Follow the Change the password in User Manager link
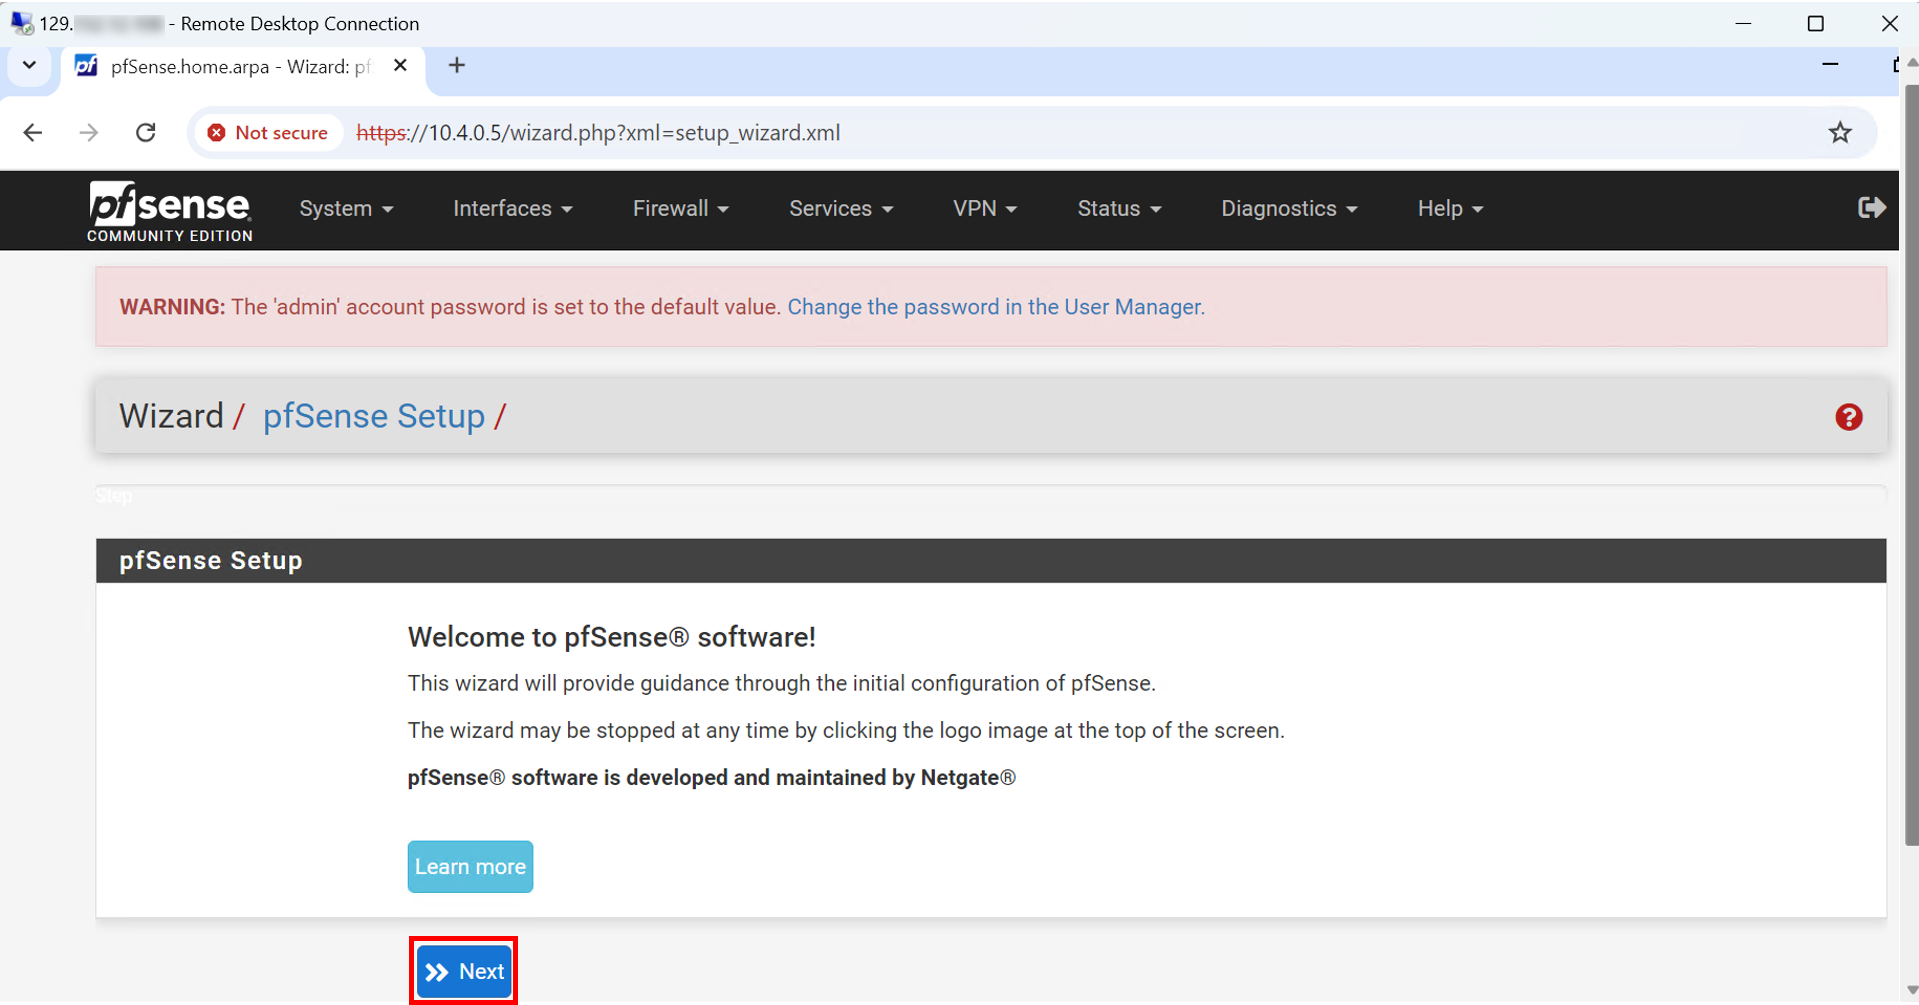Image resolution: width=1919 pixels, height=1005 pixels. pos(996,307)
